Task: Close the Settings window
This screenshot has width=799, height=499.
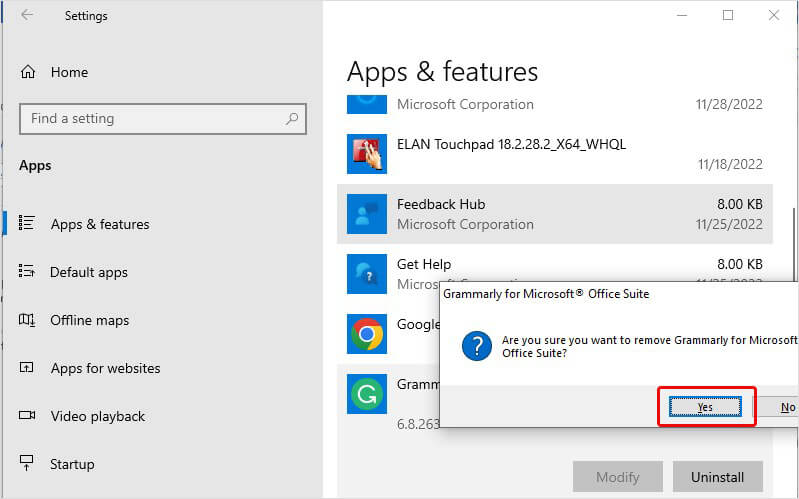Action: pos(774,15)
